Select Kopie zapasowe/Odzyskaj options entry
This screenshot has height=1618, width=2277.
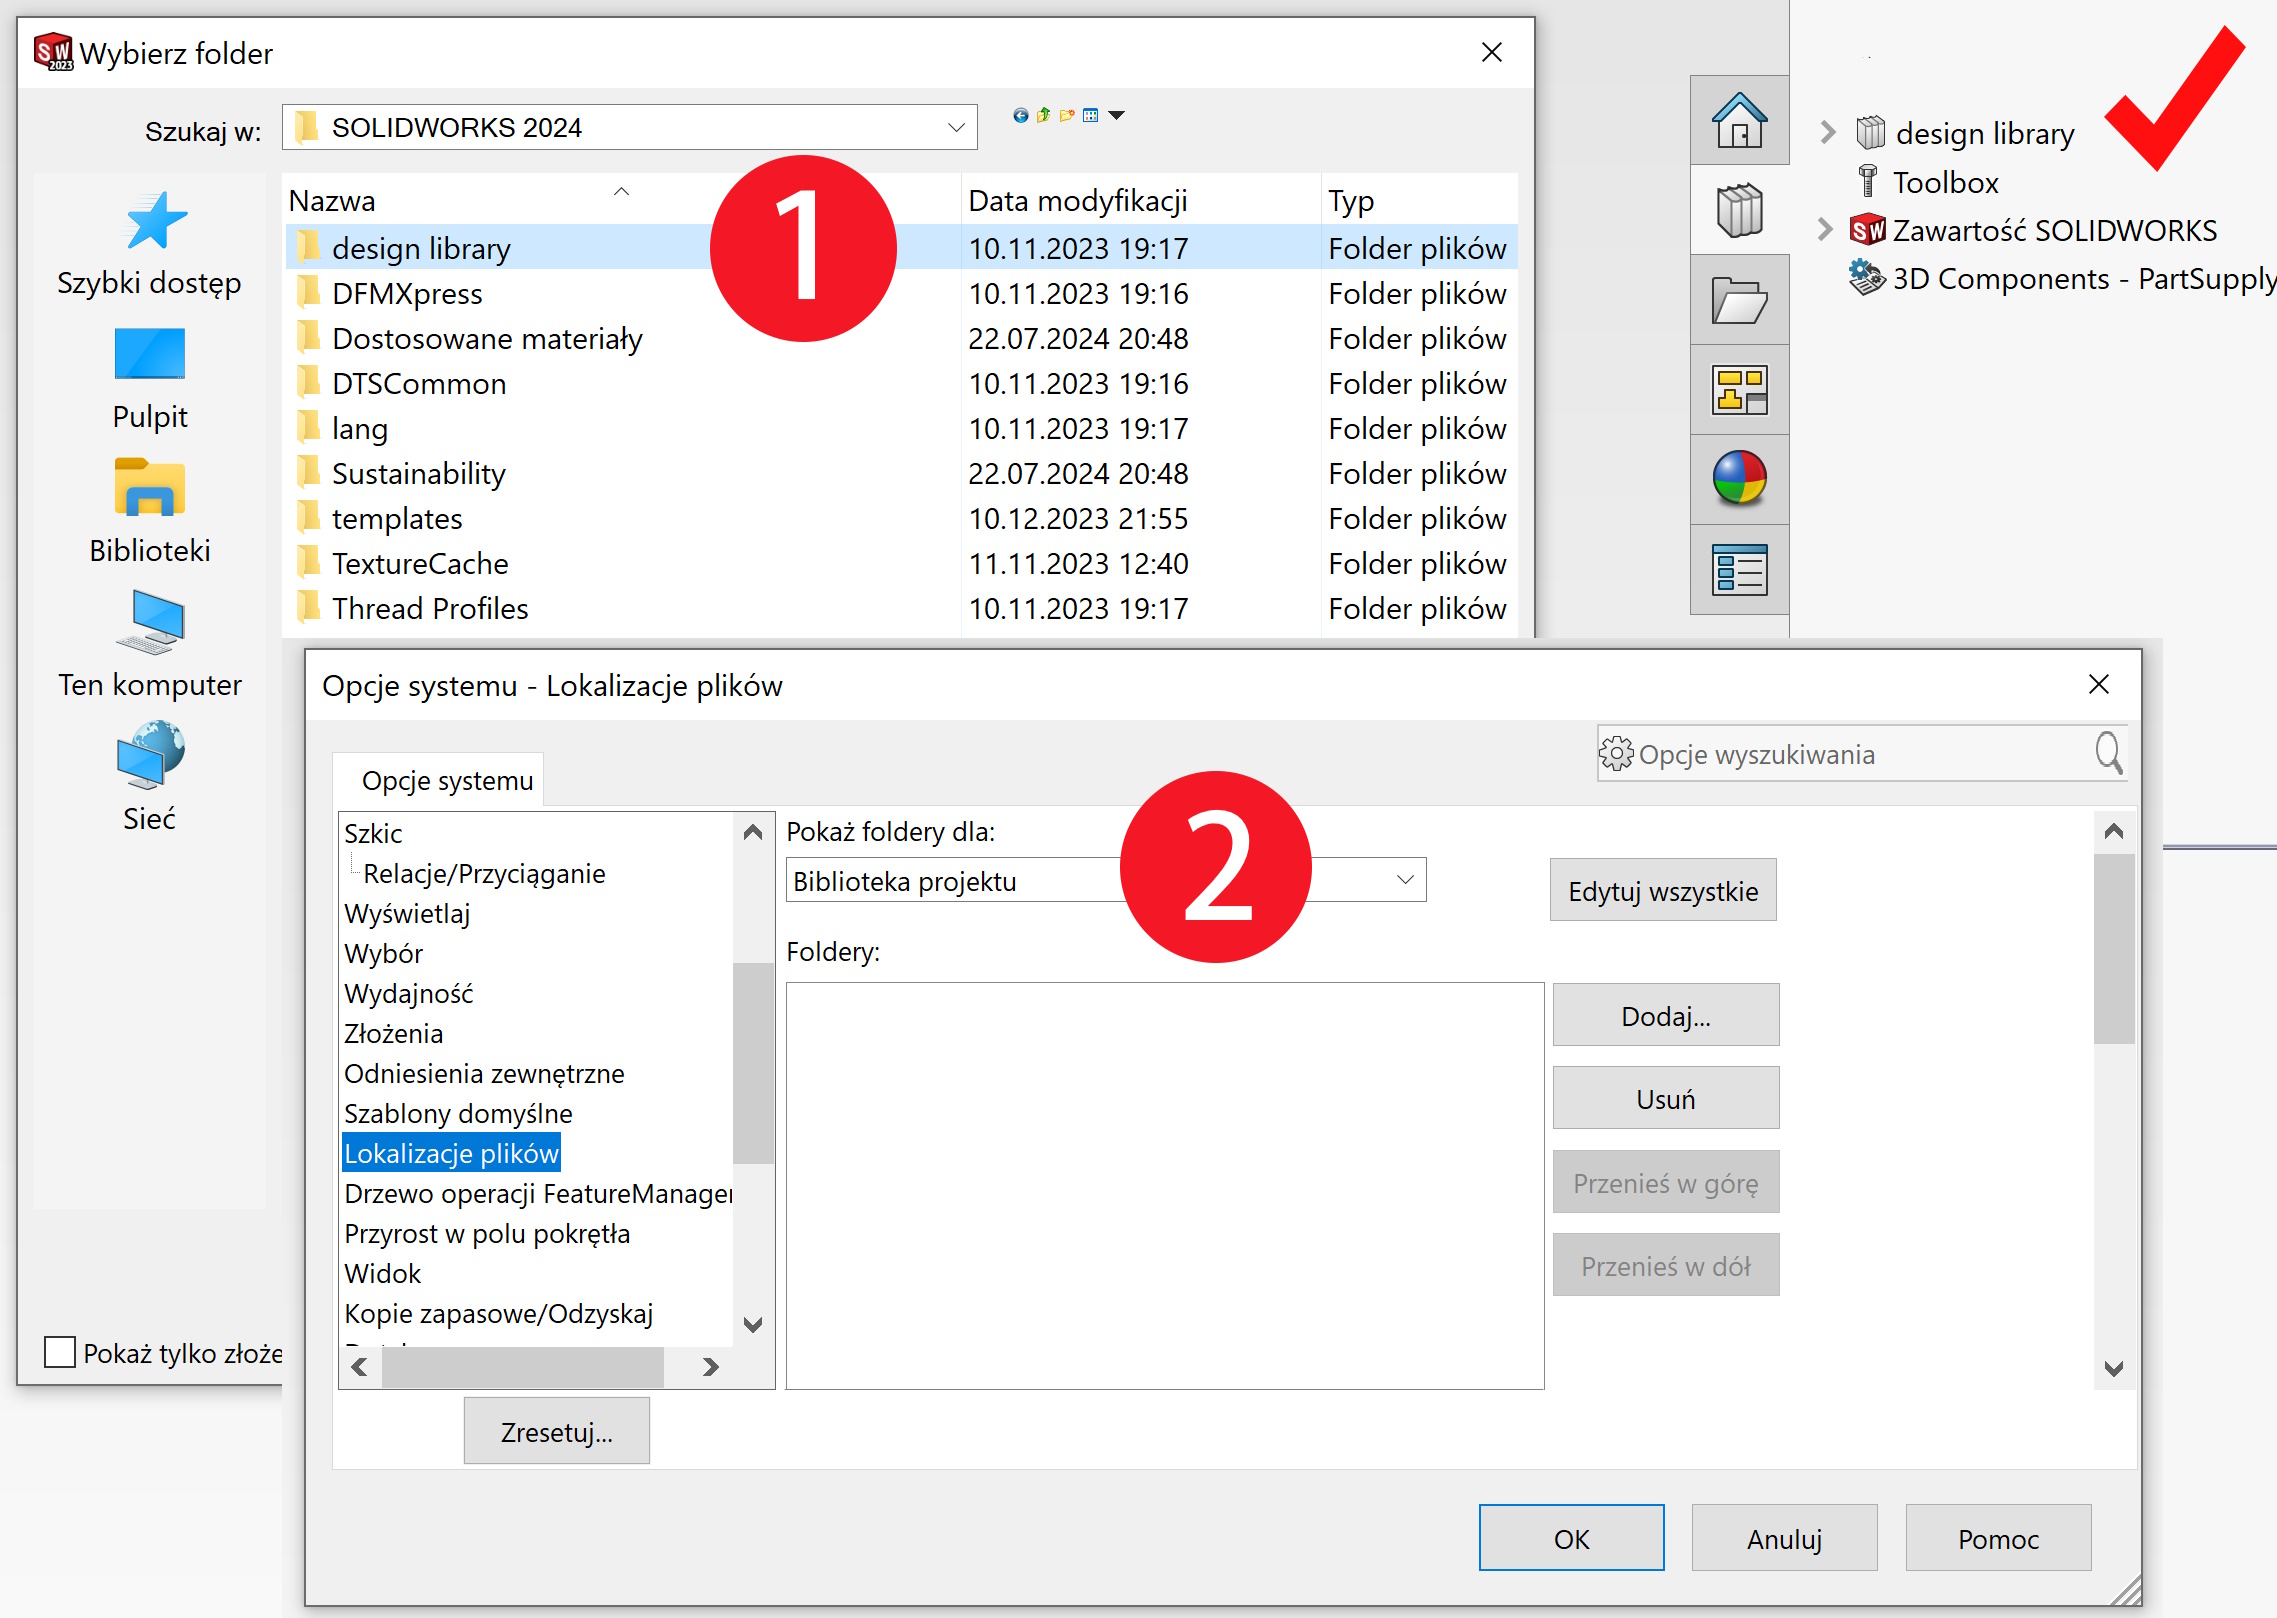click(498, 1313)
